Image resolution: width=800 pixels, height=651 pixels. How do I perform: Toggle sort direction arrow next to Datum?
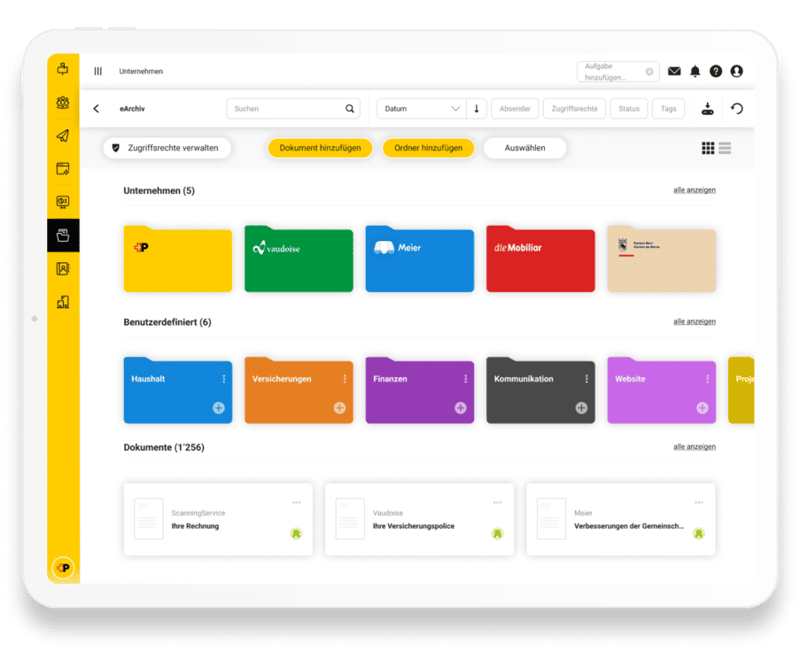477,109
